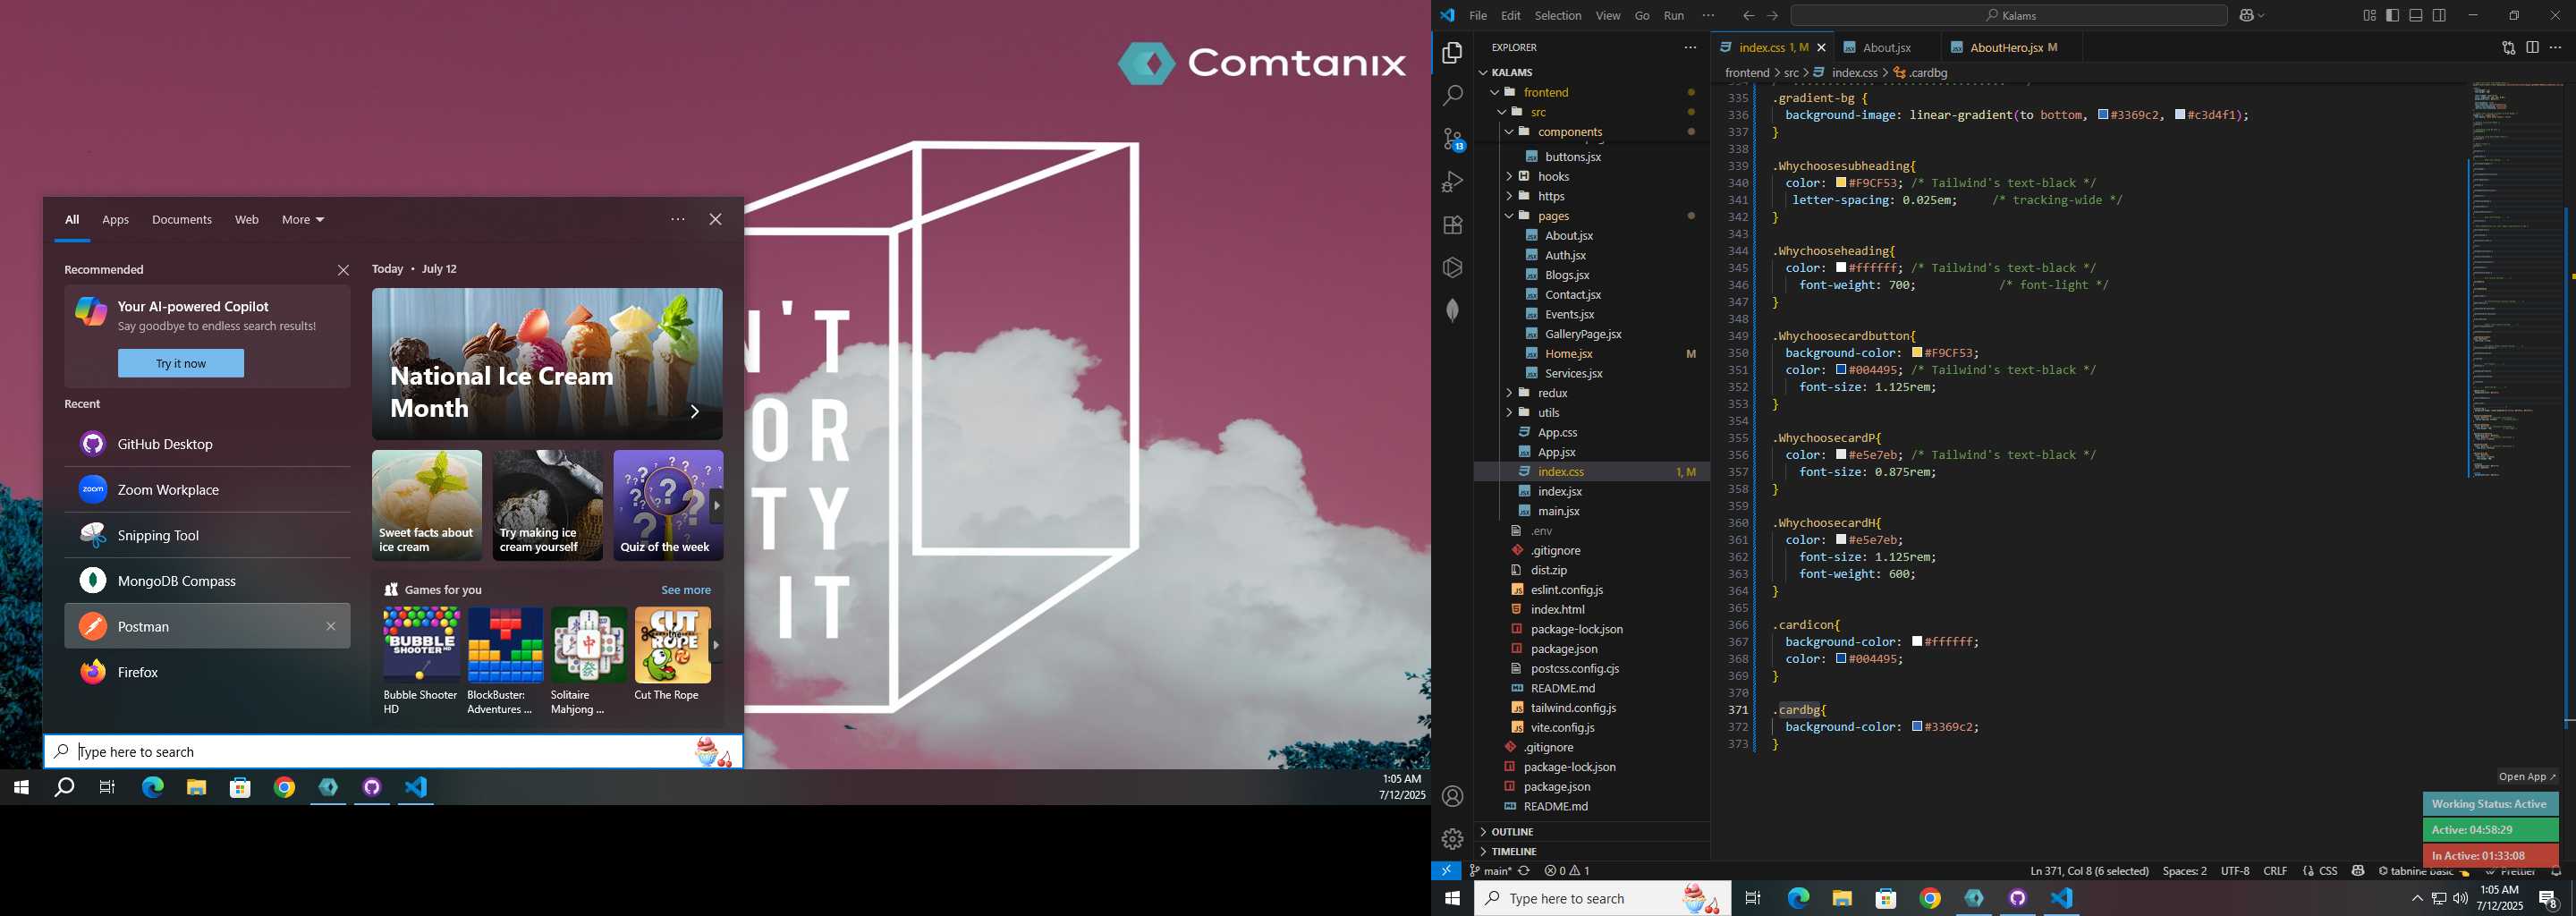The height and width of the screenshot is (916, 2576).
Task: Open the File menu in VS Code
Action: pos(1478,16)
